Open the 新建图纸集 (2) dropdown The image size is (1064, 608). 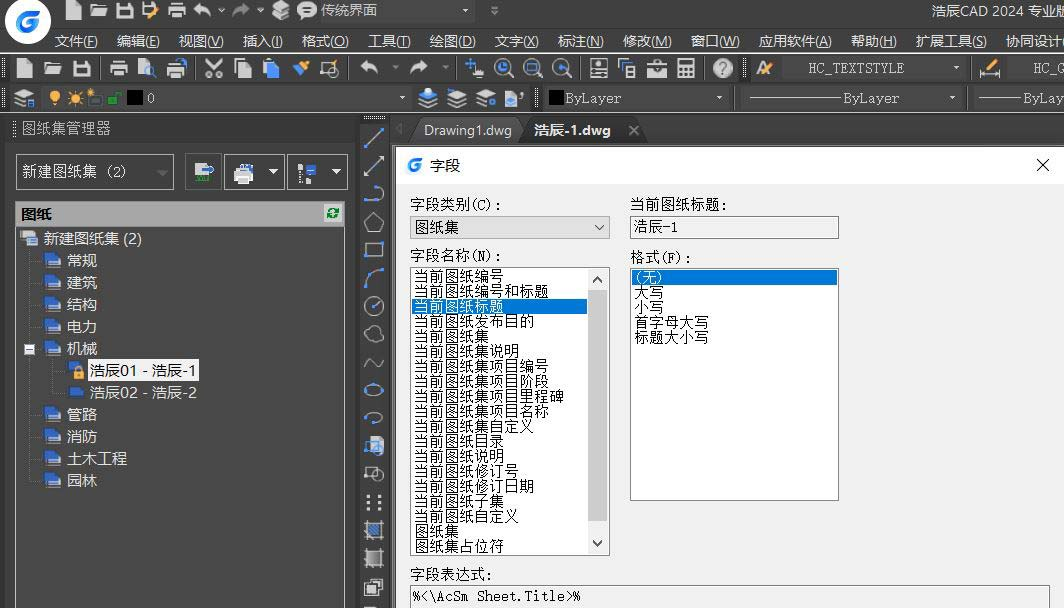pos(95,172)
